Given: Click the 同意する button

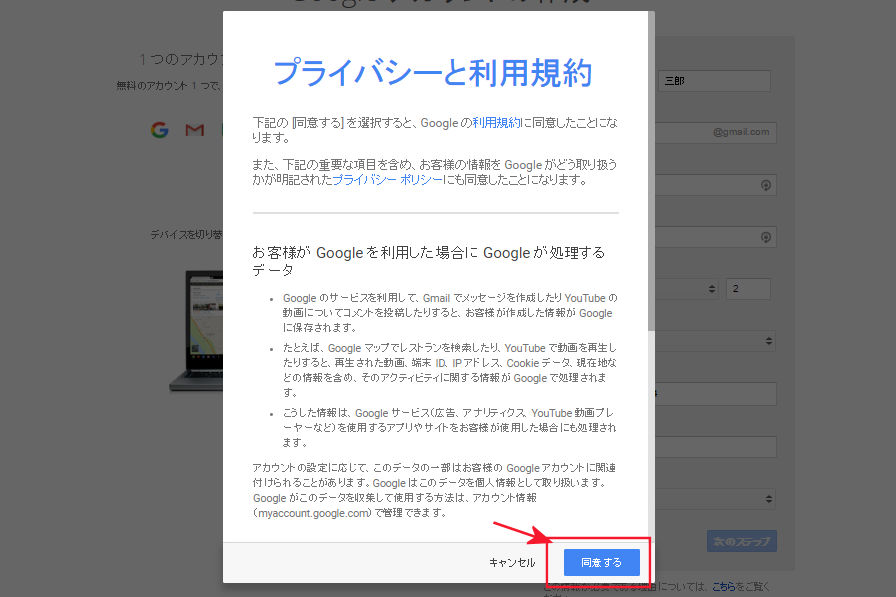Looking at the screenshot, I should pyautogui.click(x=601, y=563).
